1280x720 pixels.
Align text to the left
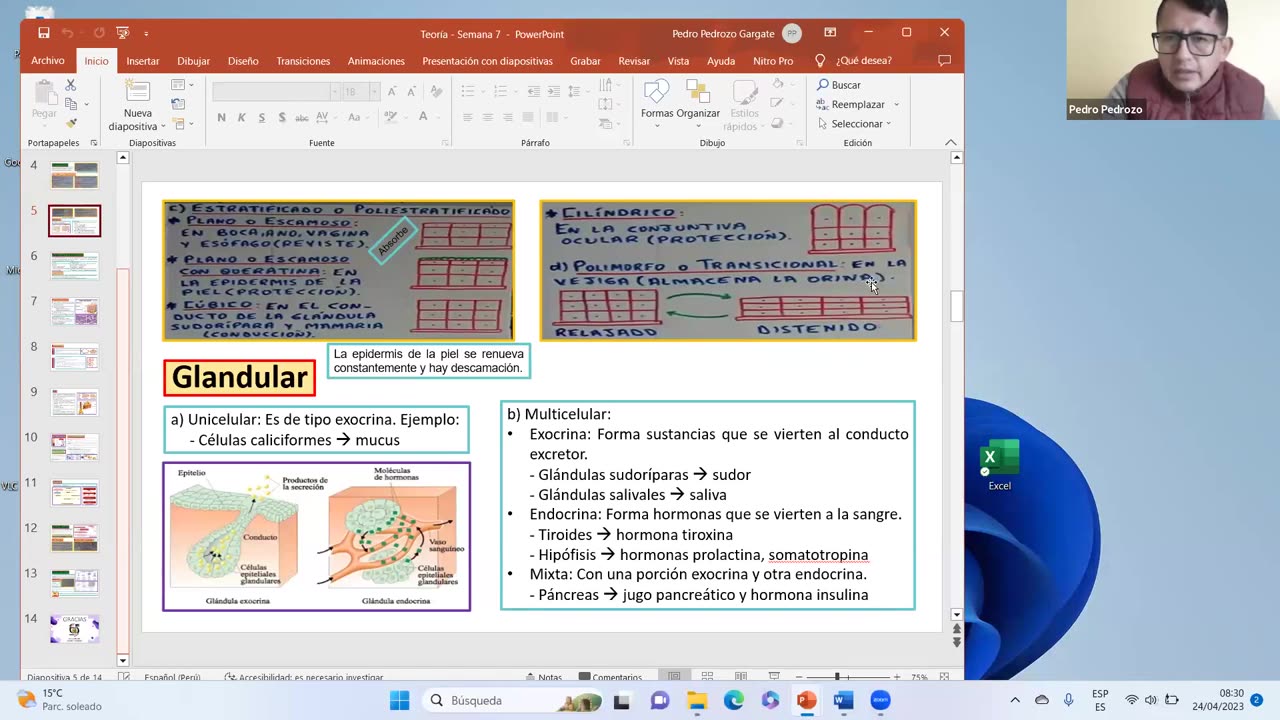point(467,117)
